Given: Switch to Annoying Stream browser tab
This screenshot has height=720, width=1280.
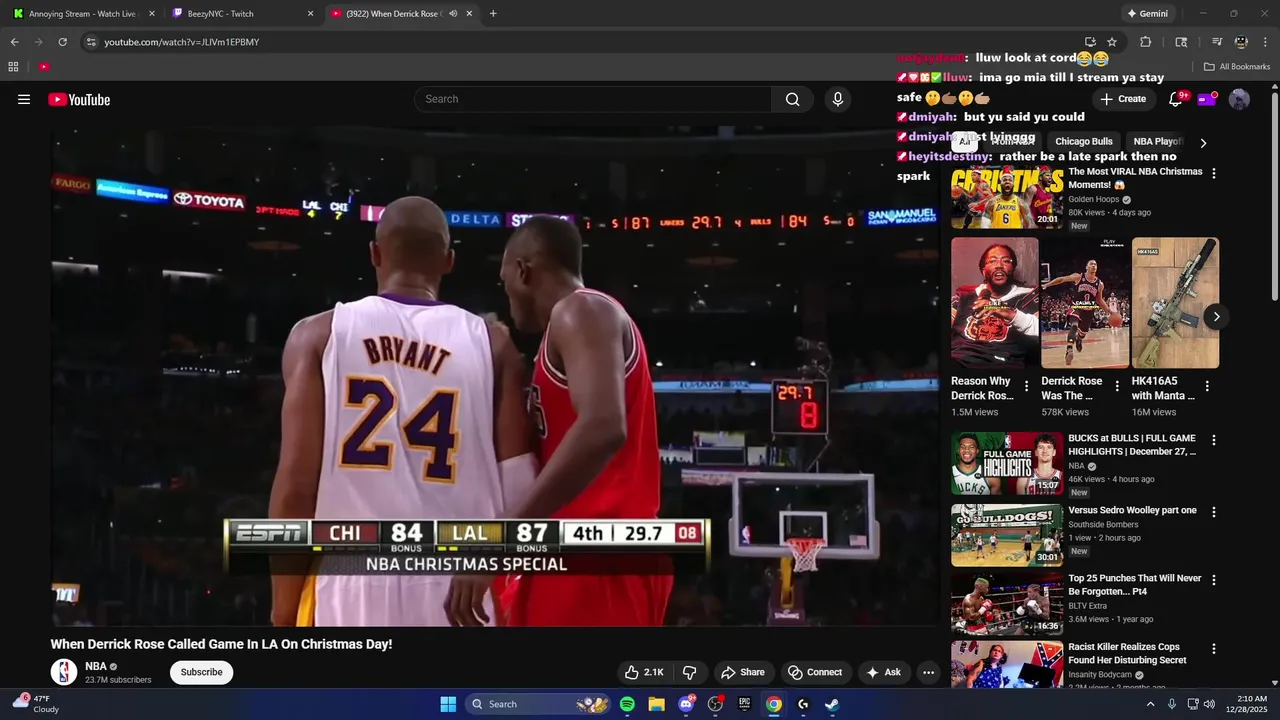Looking at the screenshot, I should 80,14.
